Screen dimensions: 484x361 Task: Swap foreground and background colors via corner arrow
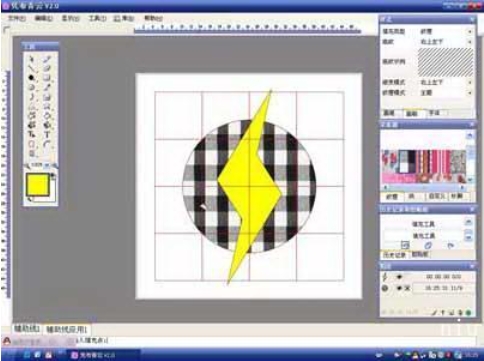(53, 175)
